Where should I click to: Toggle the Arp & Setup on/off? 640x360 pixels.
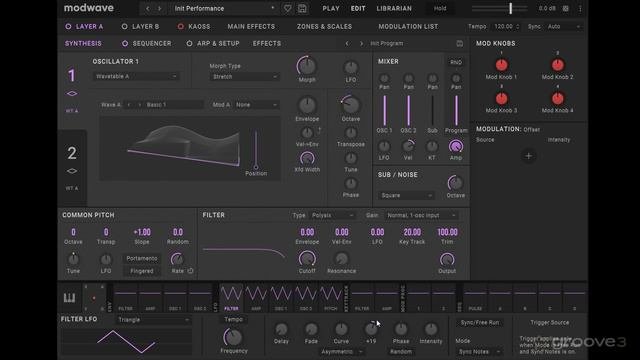click(189, 43)
